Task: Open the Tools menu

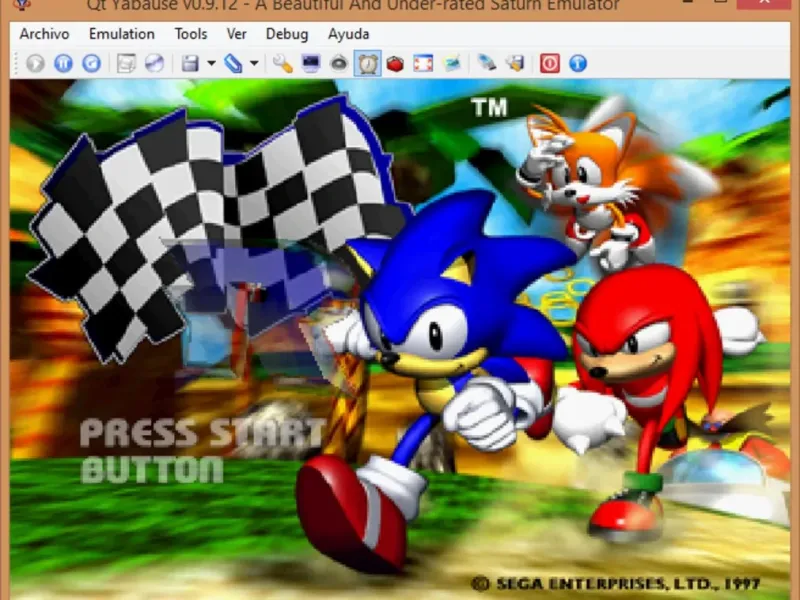Action: [191, 34]
